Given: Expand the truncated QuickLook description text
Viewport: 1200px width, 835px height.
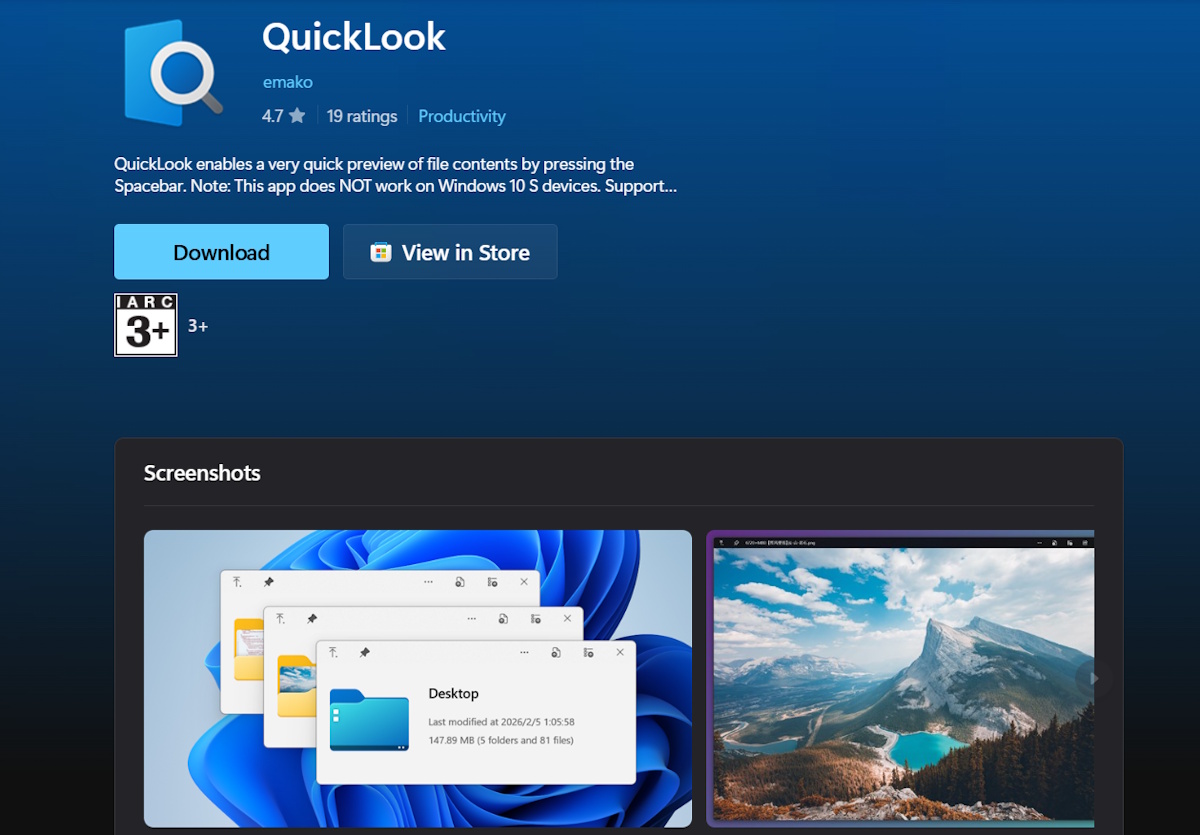Looking at the screenshot, I should 396,175.
